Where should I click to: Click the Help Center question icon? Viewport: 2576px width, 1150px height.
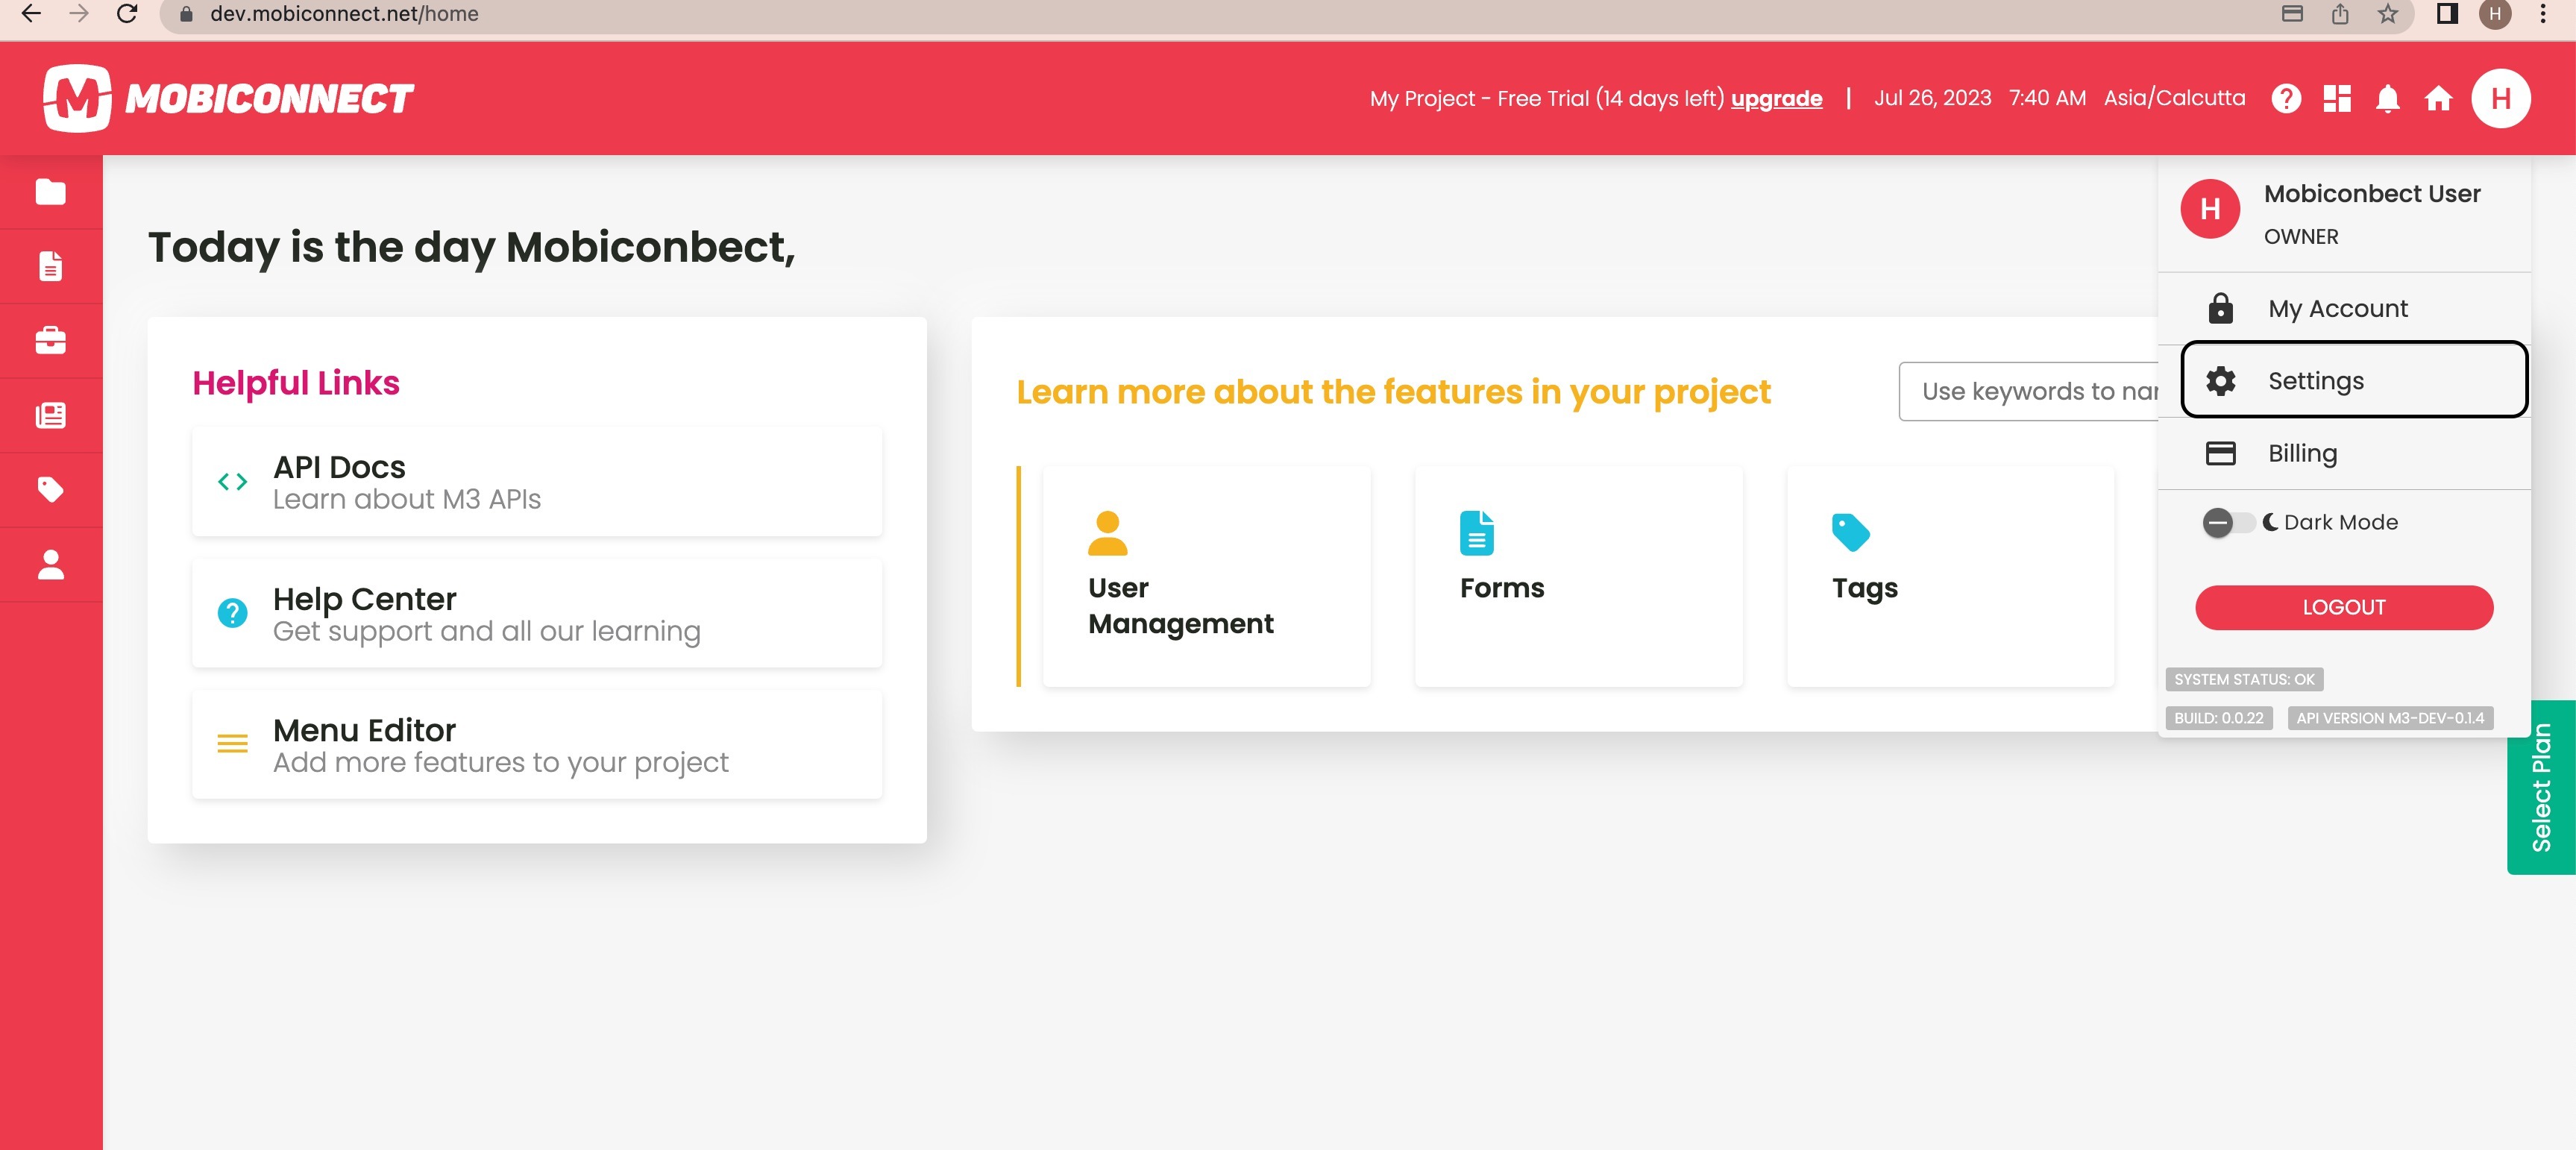tap(232, 612)
